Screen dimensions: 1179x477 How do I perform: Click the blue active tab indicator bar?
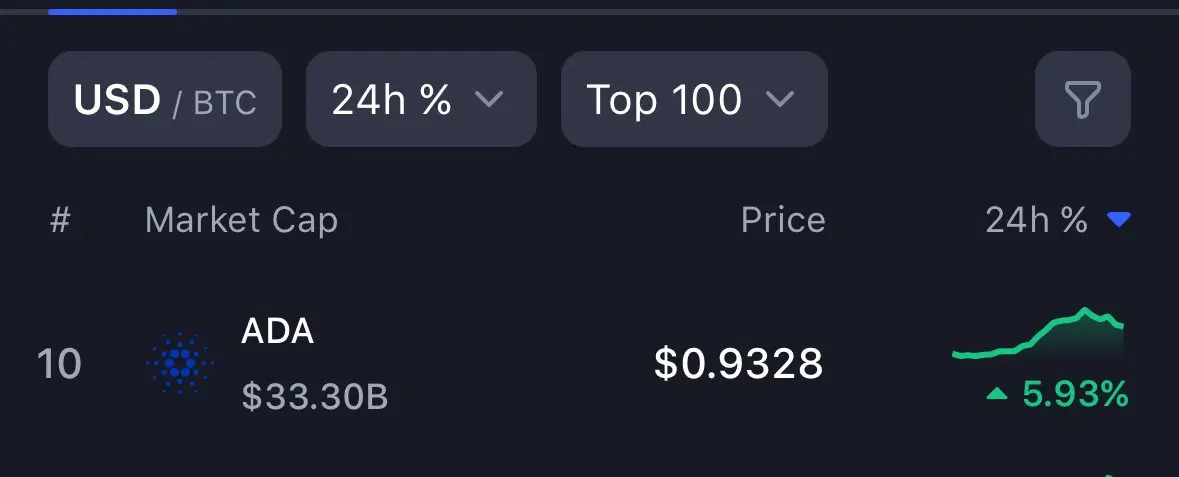pos(113,12)
